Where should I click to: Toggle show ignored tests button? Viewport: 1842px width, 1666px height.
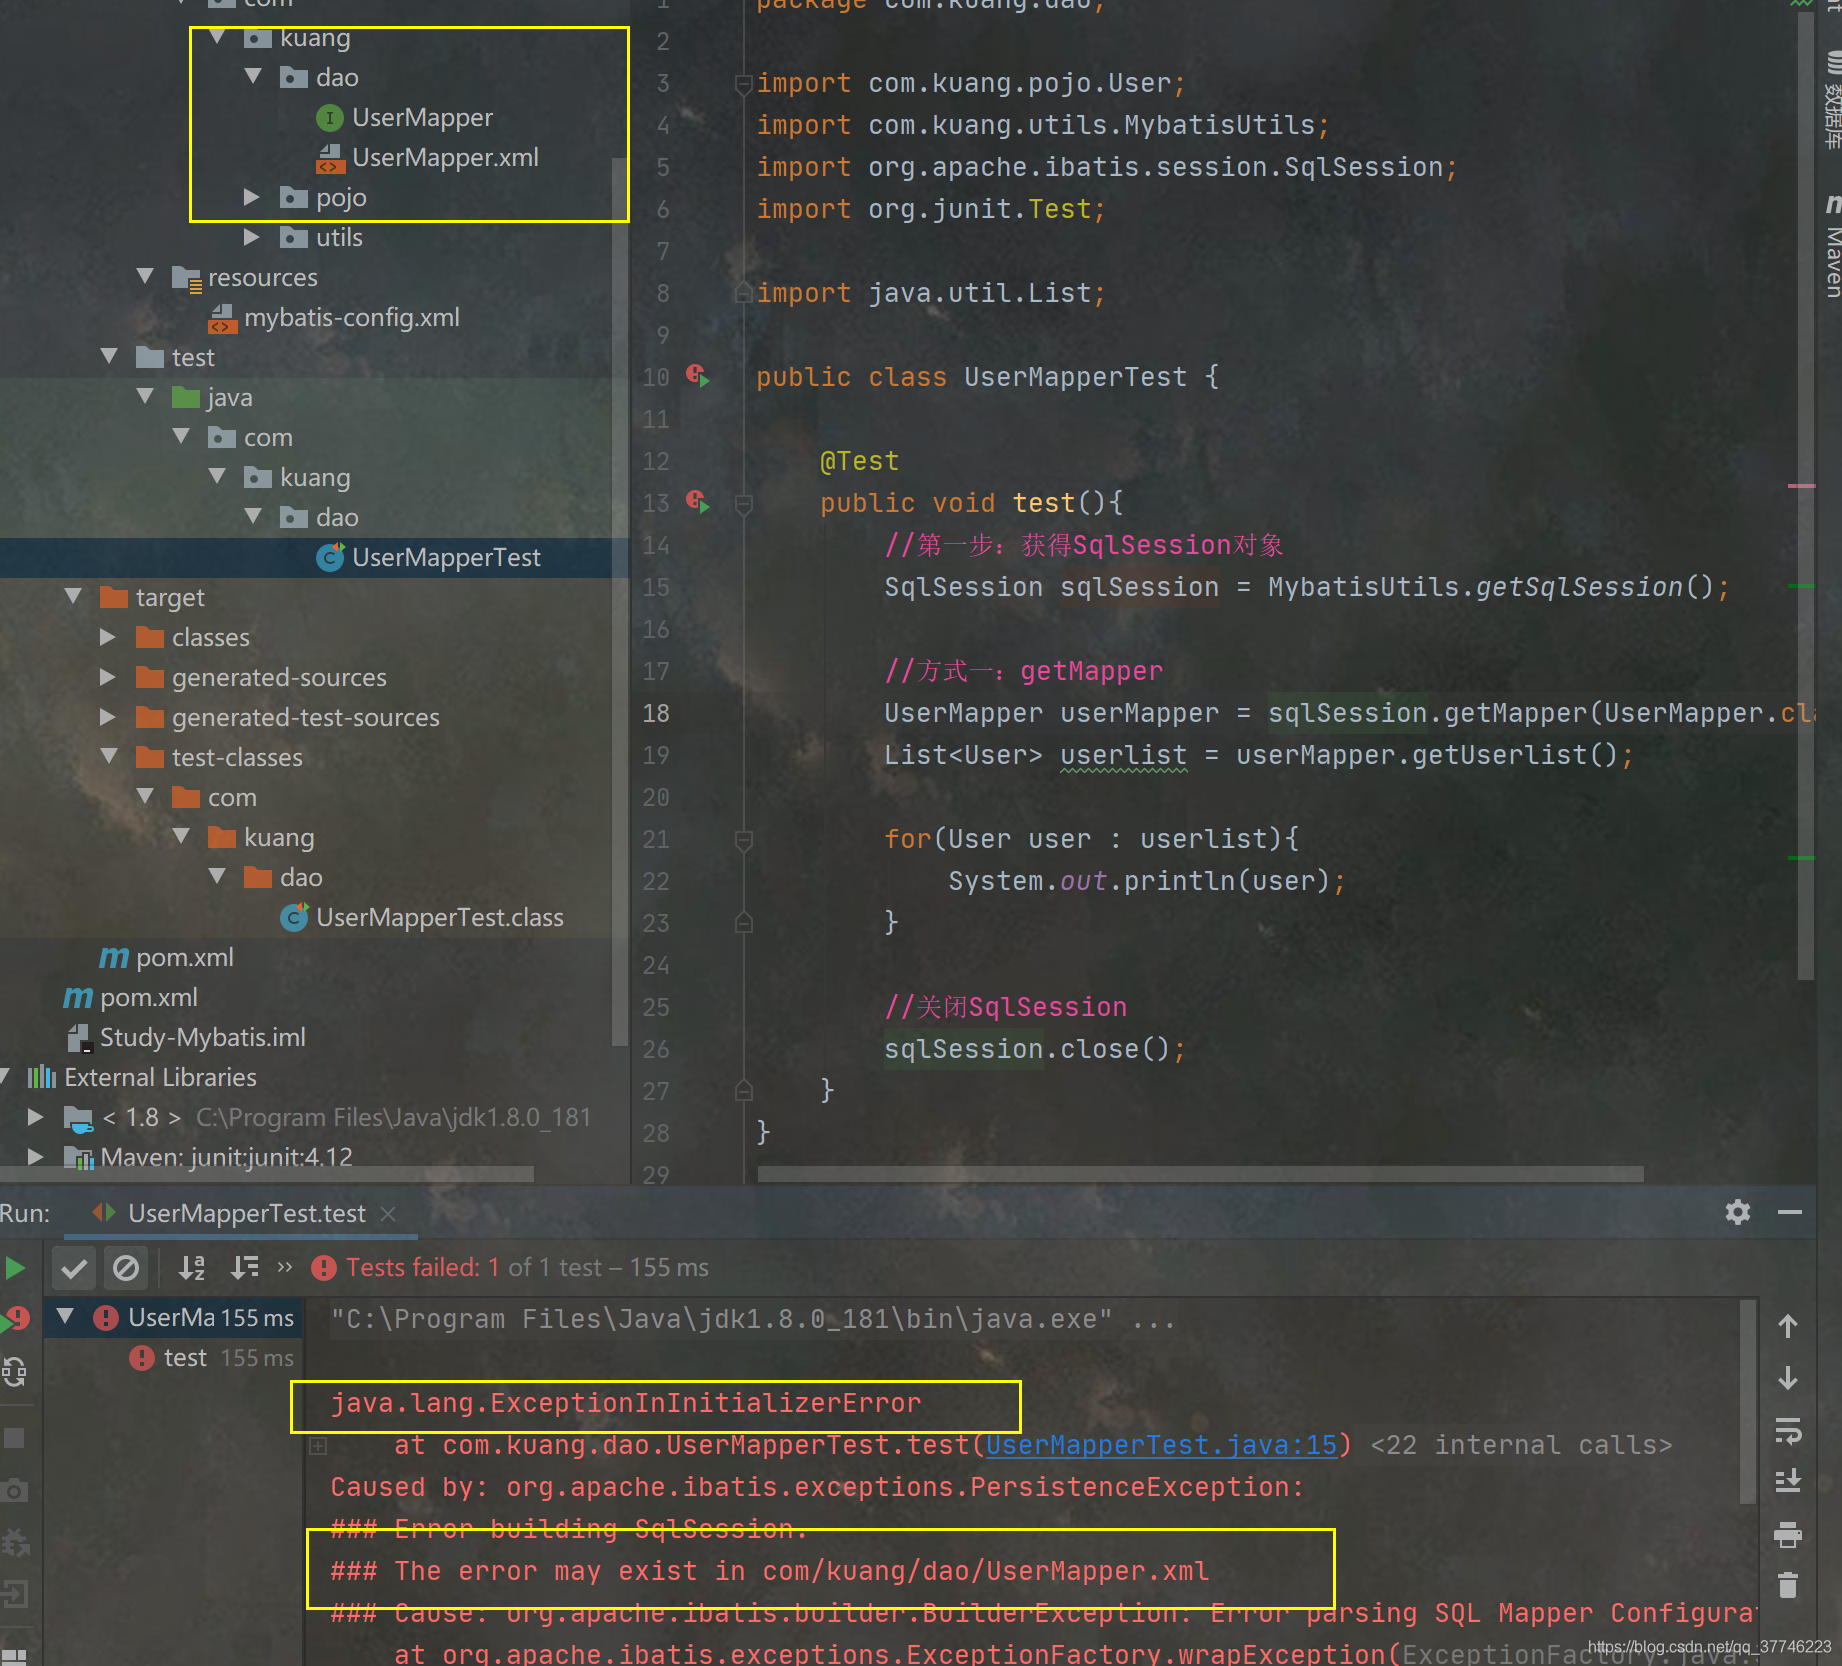[x=126, y=1269]
